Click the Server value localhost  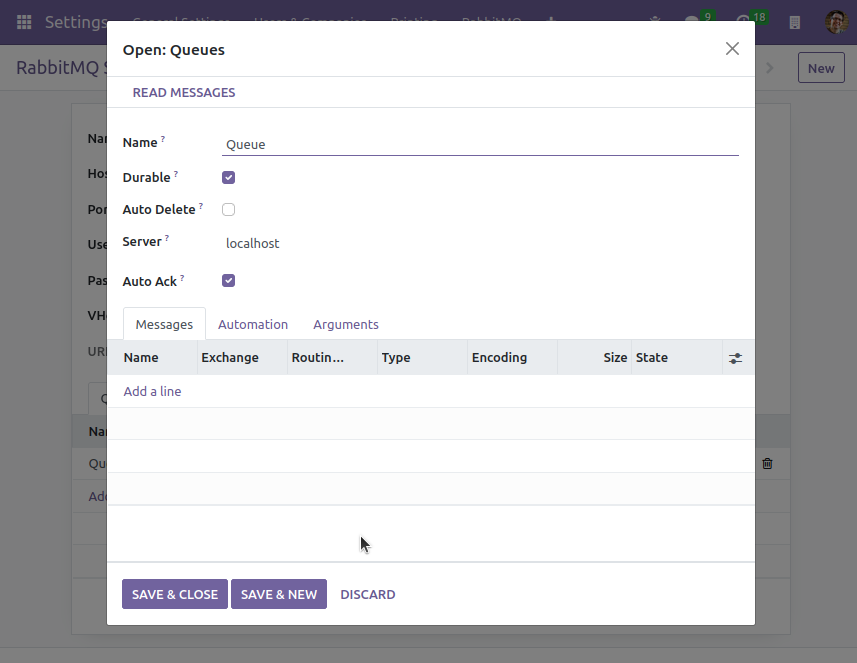coord(253,243)
